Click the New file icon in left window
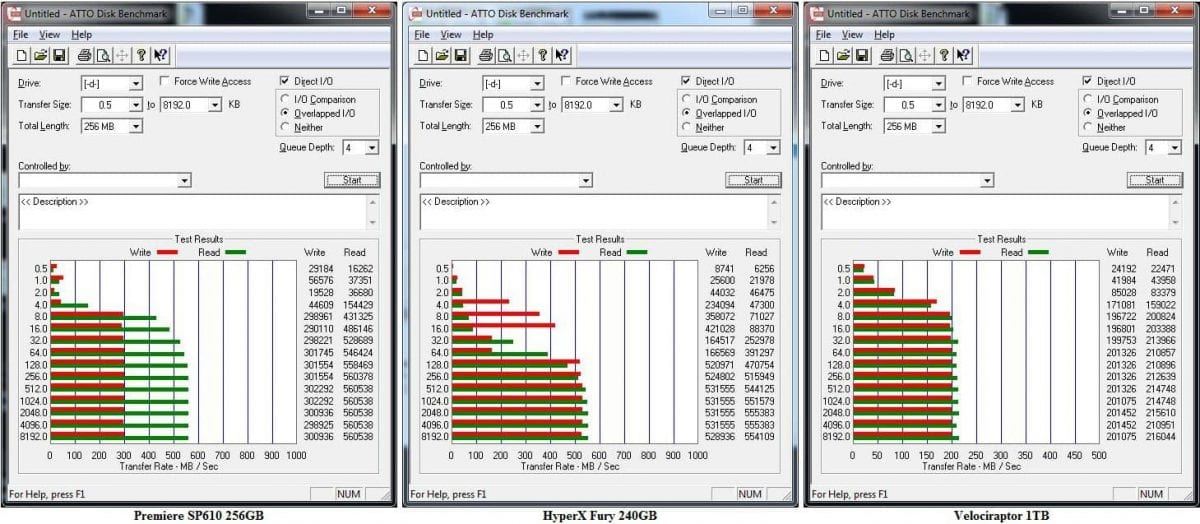This screenshot has height=524, width=1200. click(22, 56)
